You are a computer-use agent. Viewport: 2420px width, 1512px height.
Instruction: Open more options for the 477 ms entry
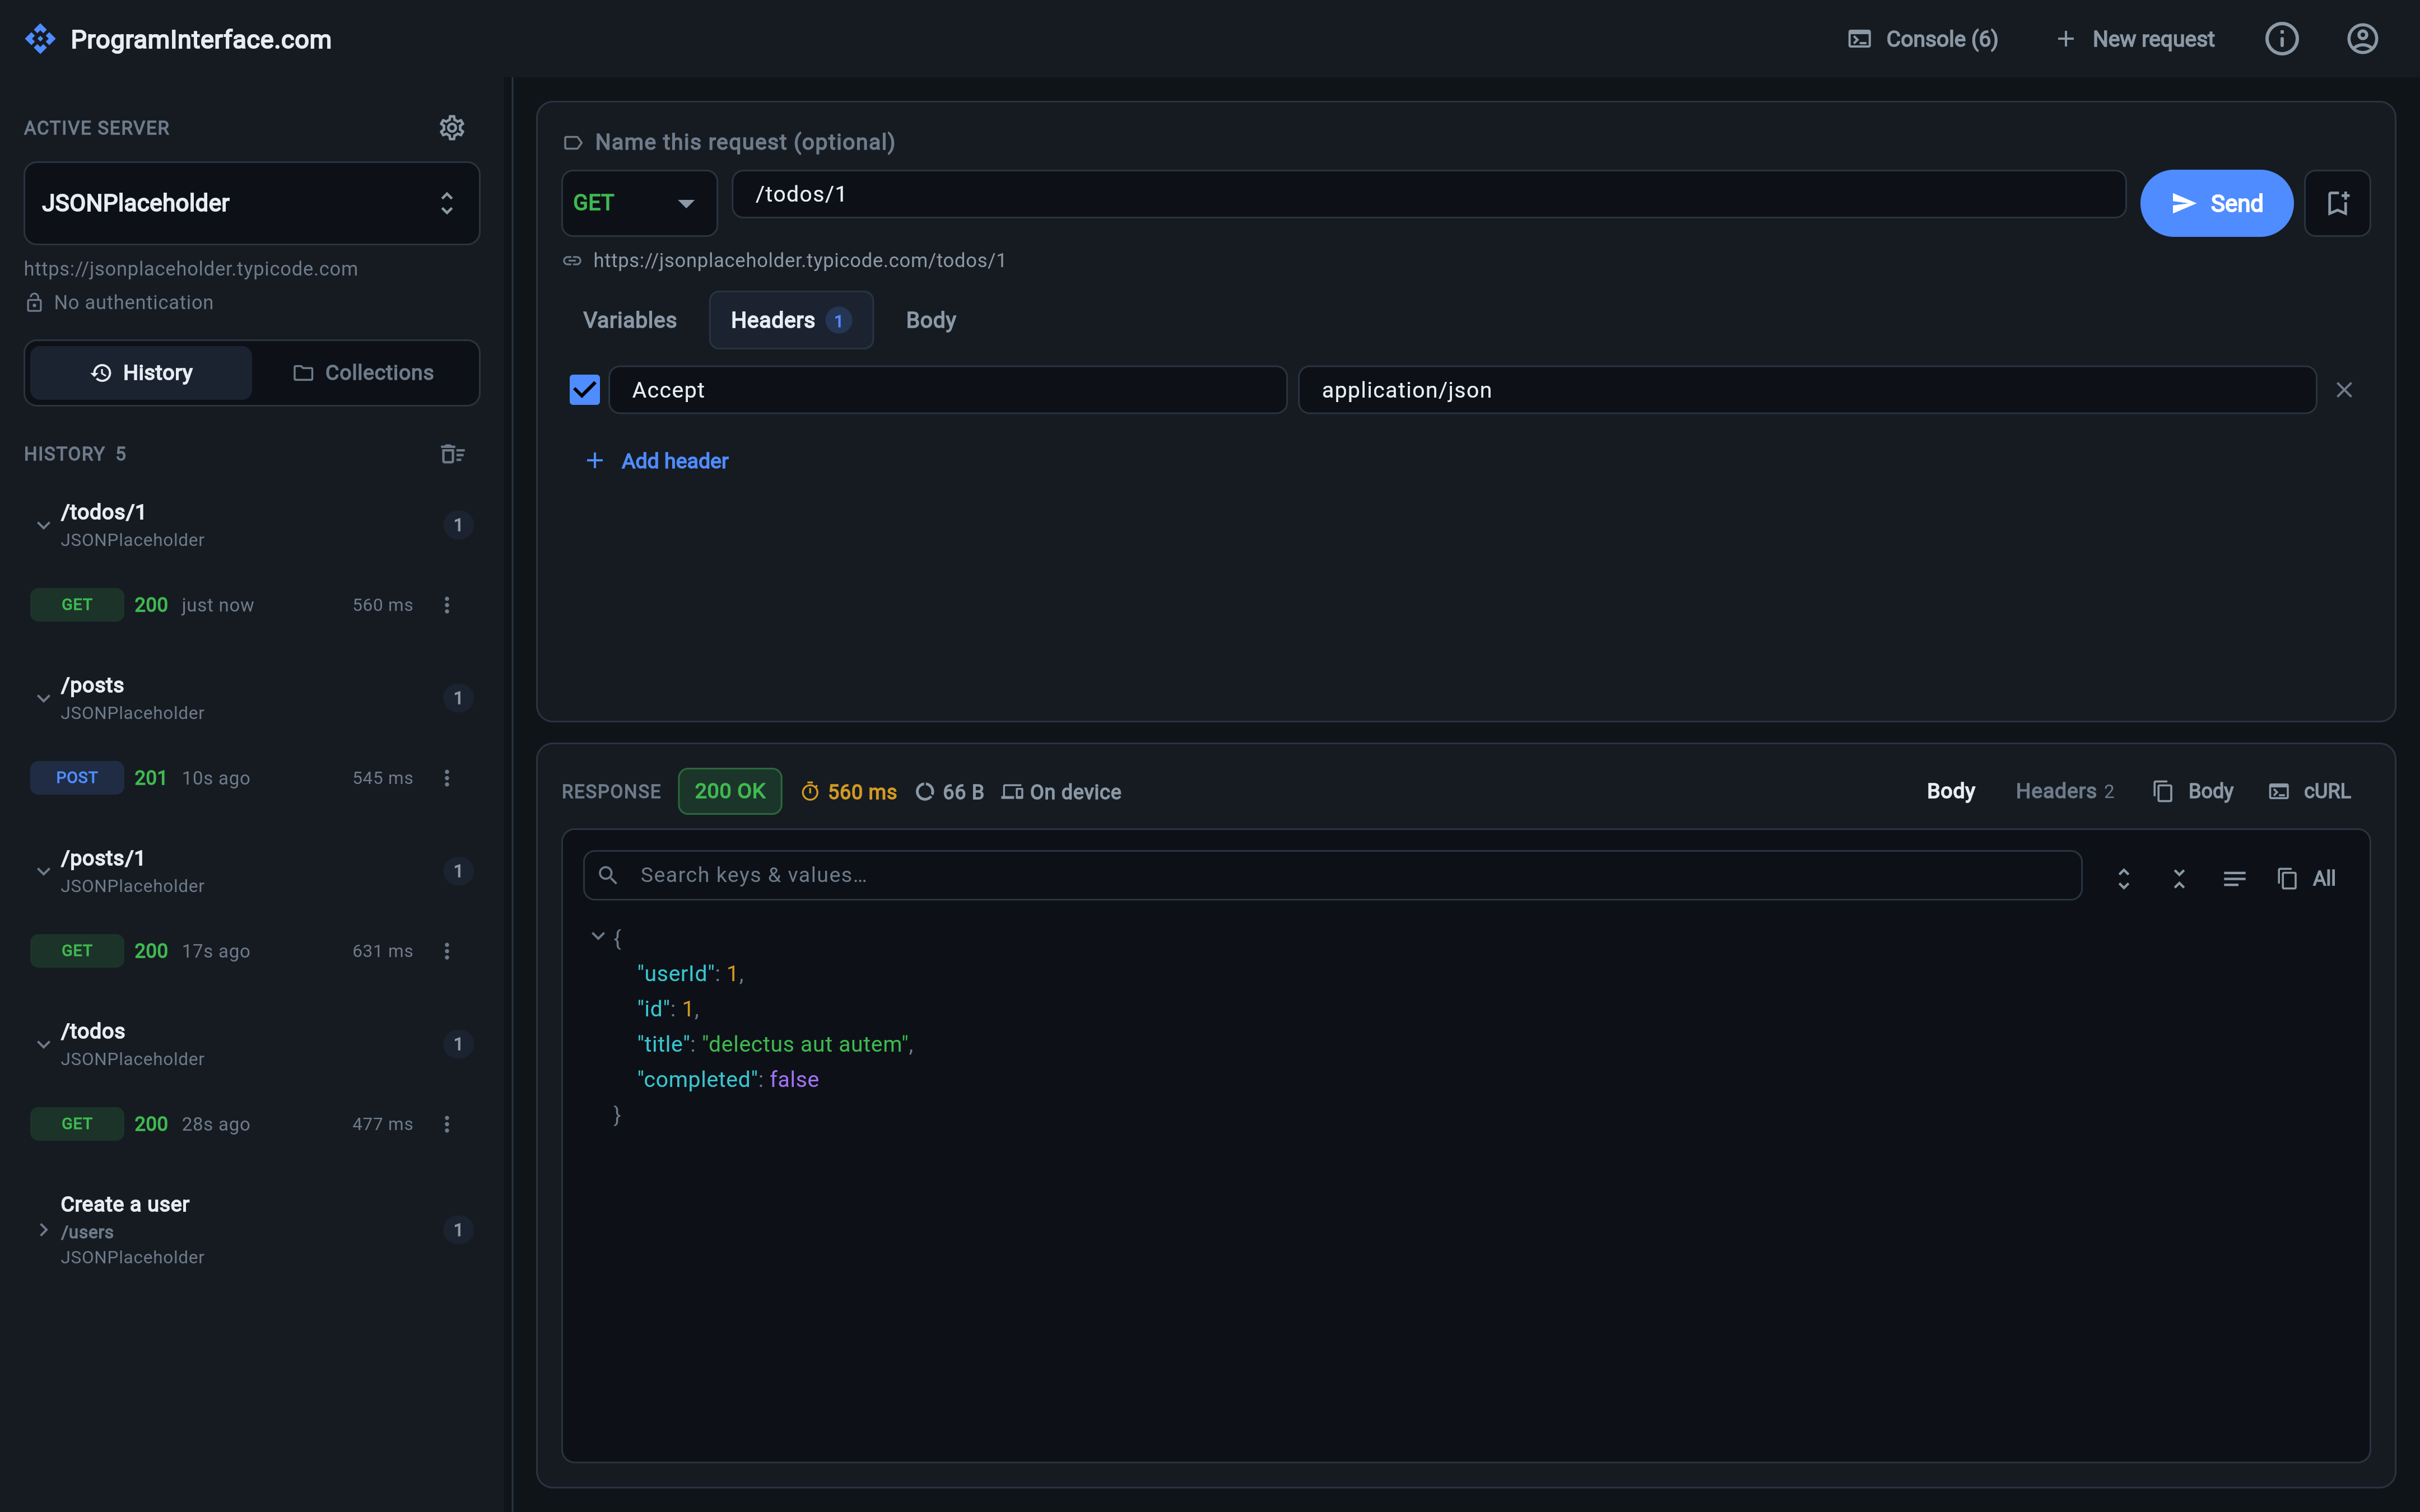click(x=447, y=1124)
